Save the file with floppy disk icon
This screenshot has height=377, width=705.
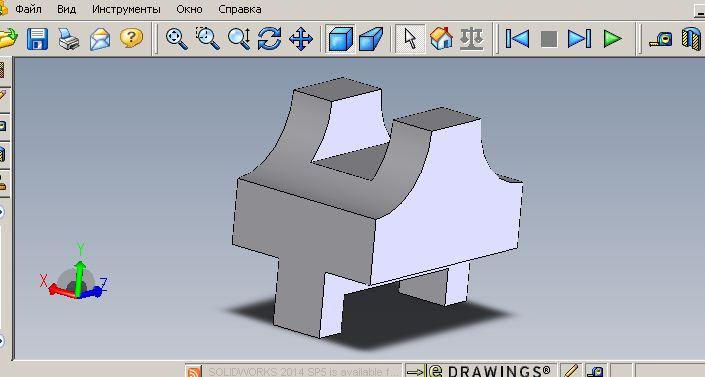pyautogui.click(x=37, y=39)
